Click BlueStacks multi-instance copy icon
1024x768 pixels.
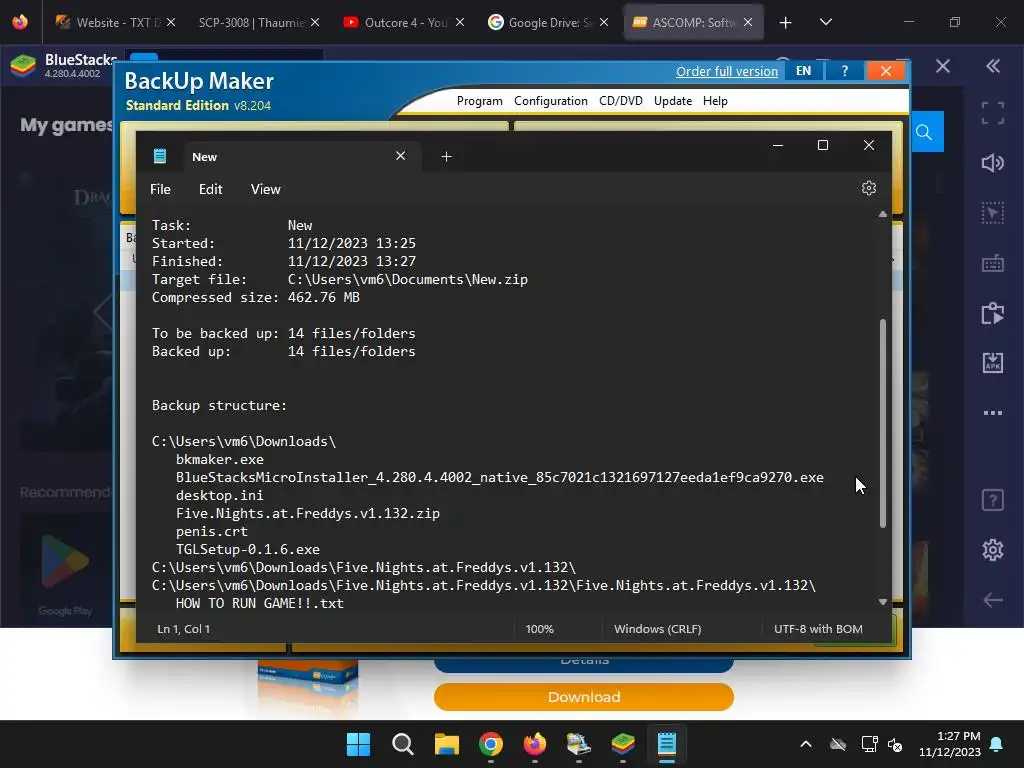[x=993, y=313]
